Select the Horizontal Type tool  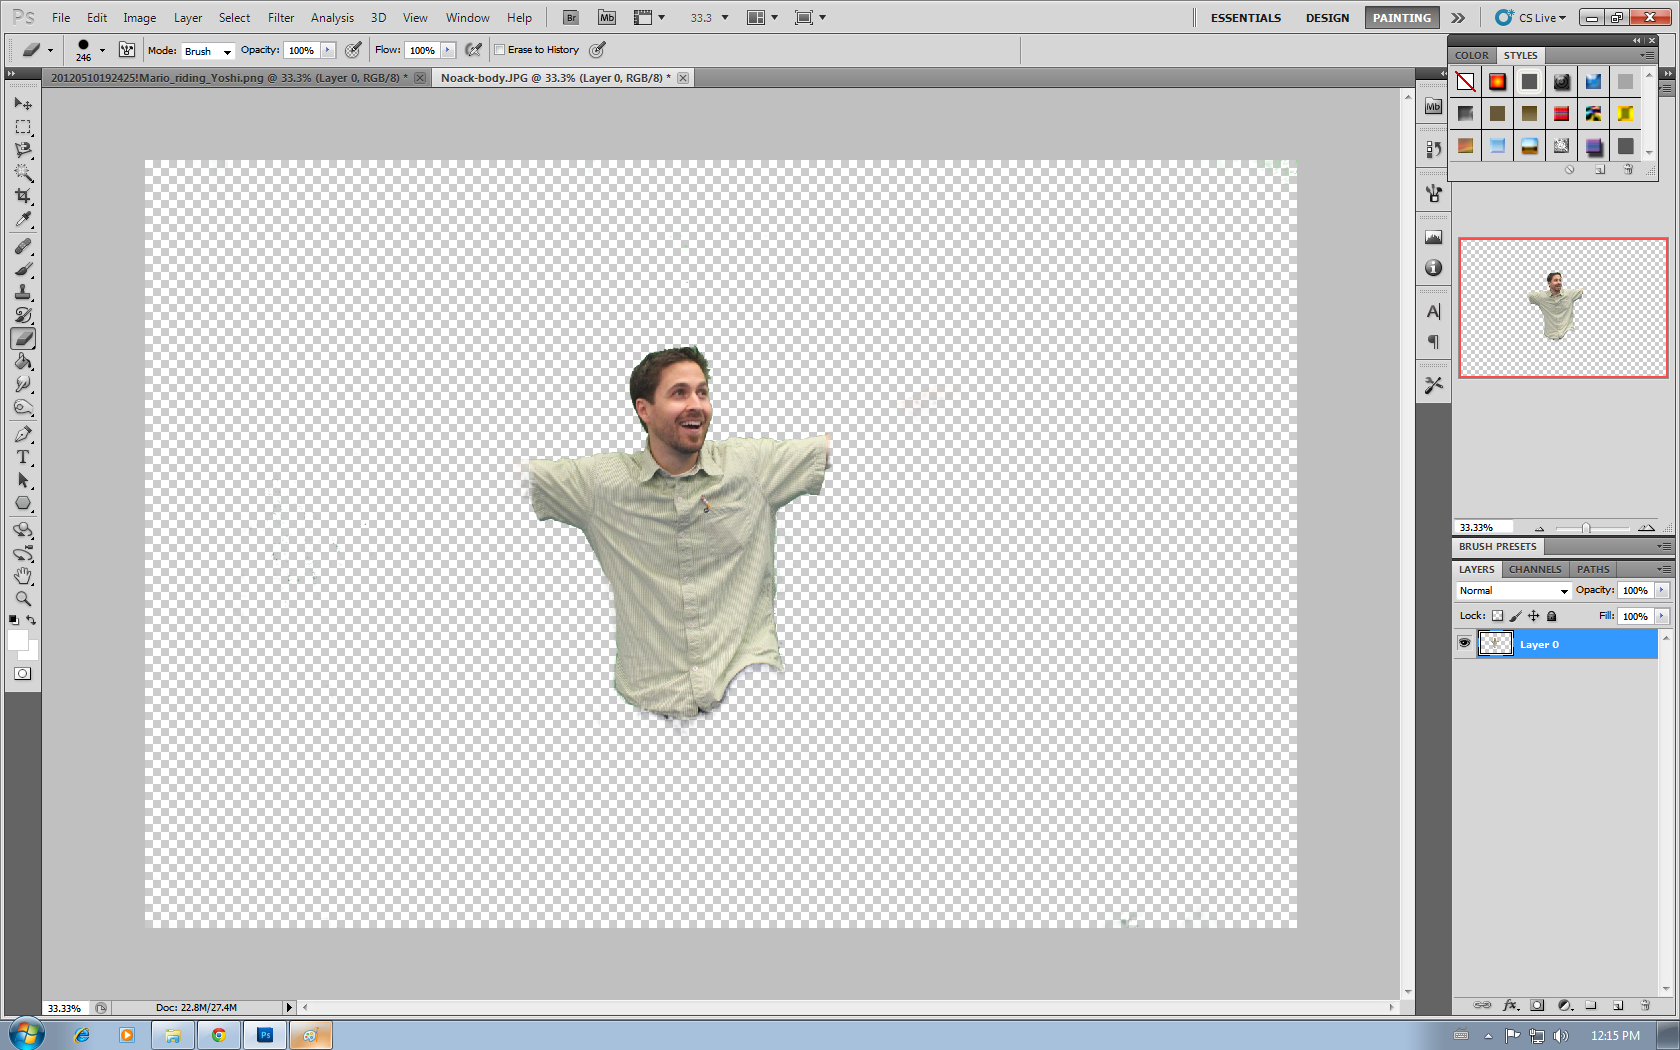[23, 458]
